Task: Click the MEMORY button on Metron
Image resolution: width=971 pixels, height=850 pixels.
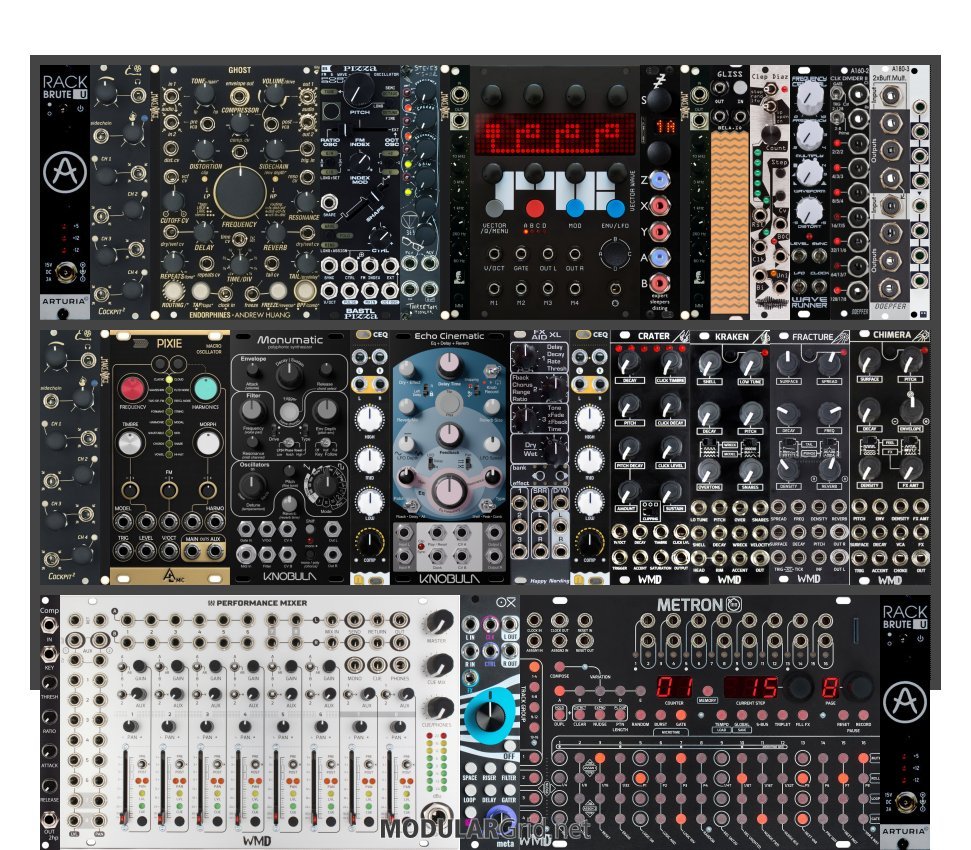Action: point(707,691)
